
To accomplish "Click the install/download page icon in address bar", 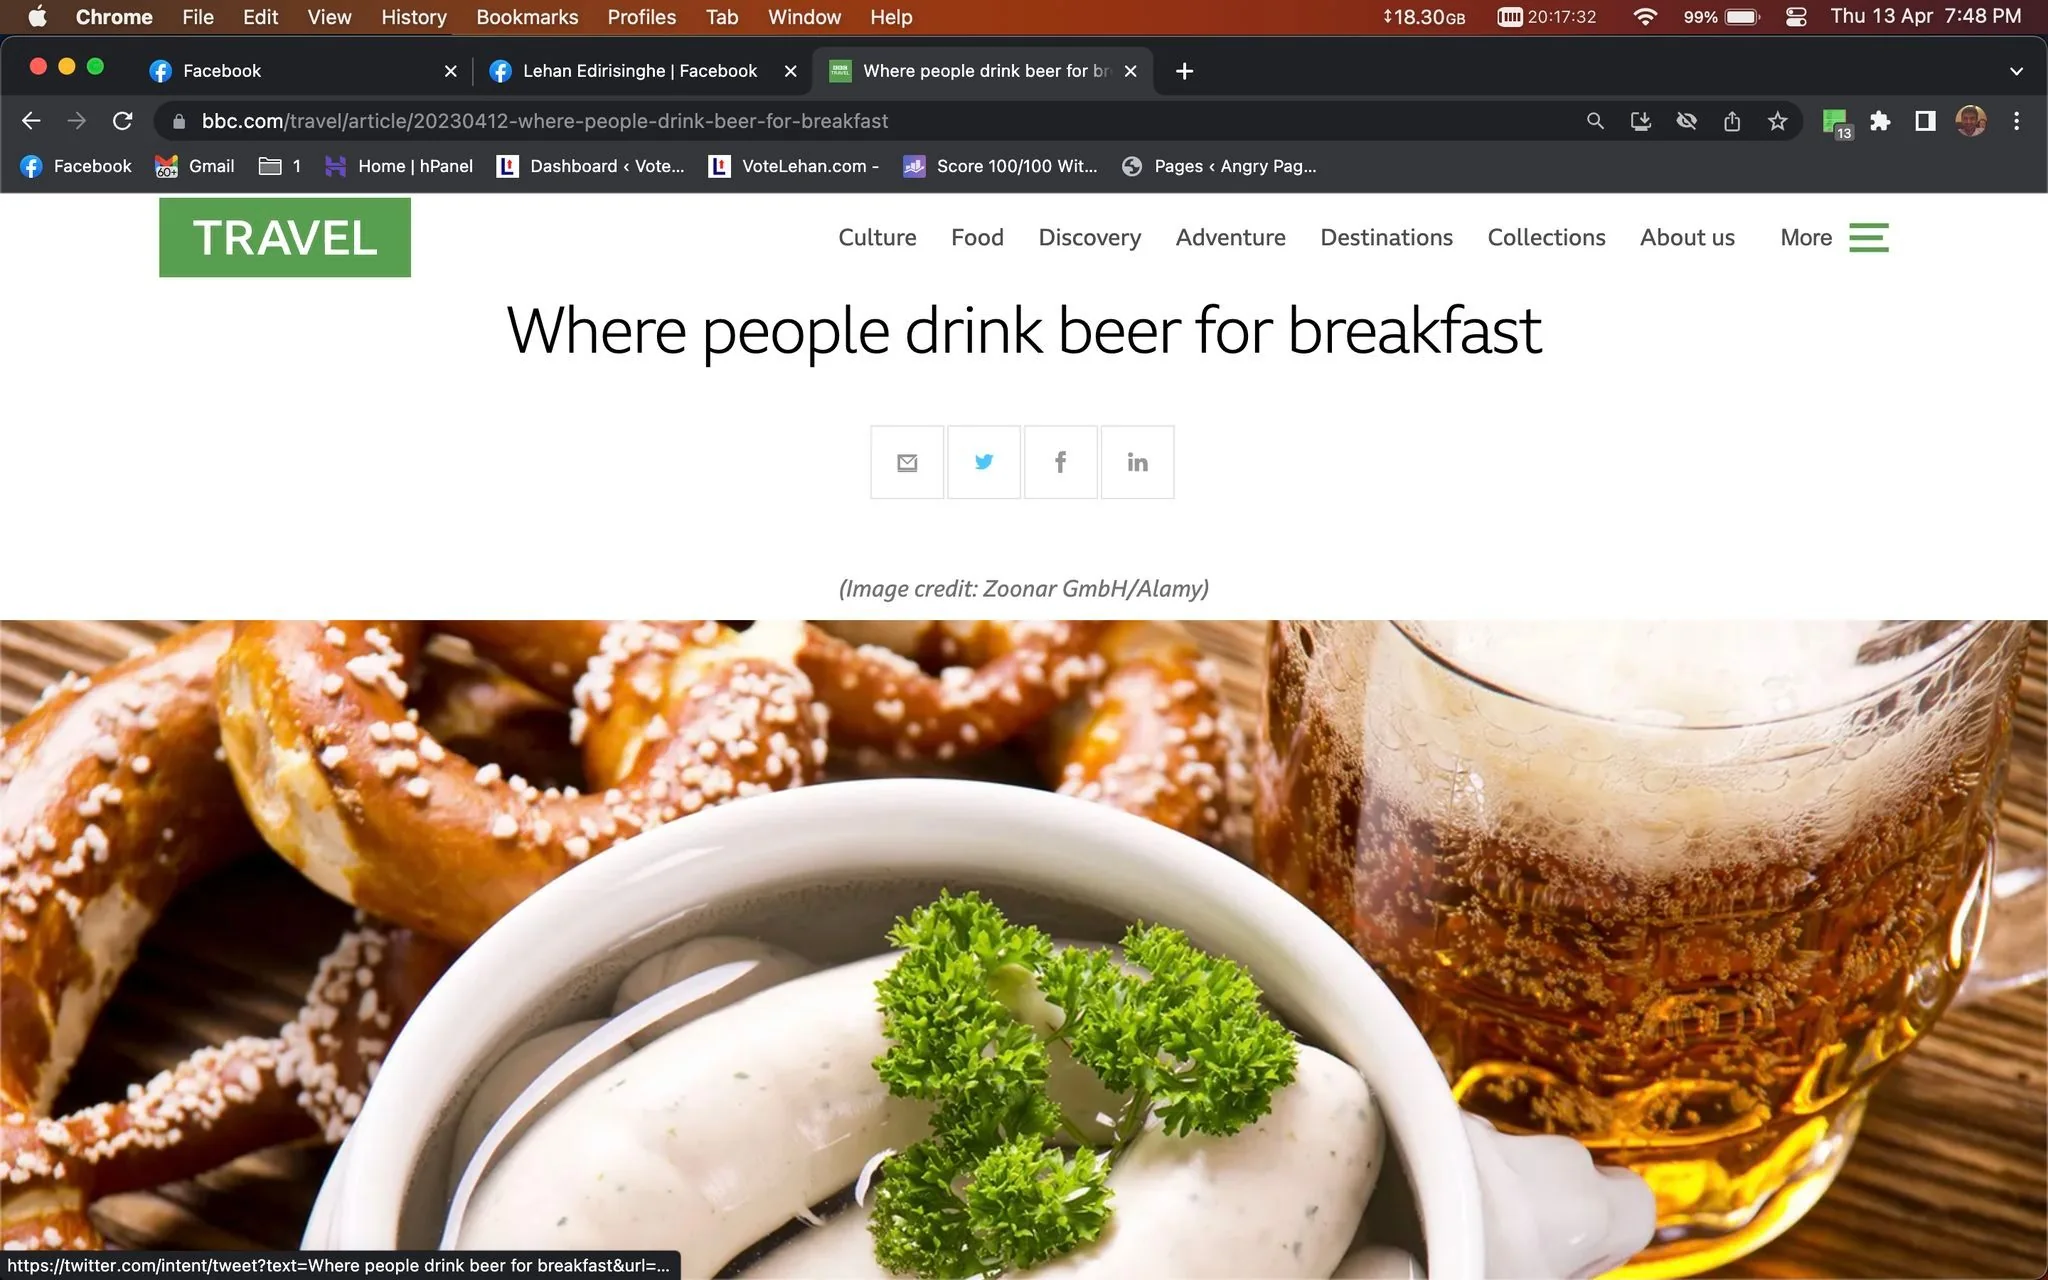I will pyautogui.click(x=1641, y=121).
